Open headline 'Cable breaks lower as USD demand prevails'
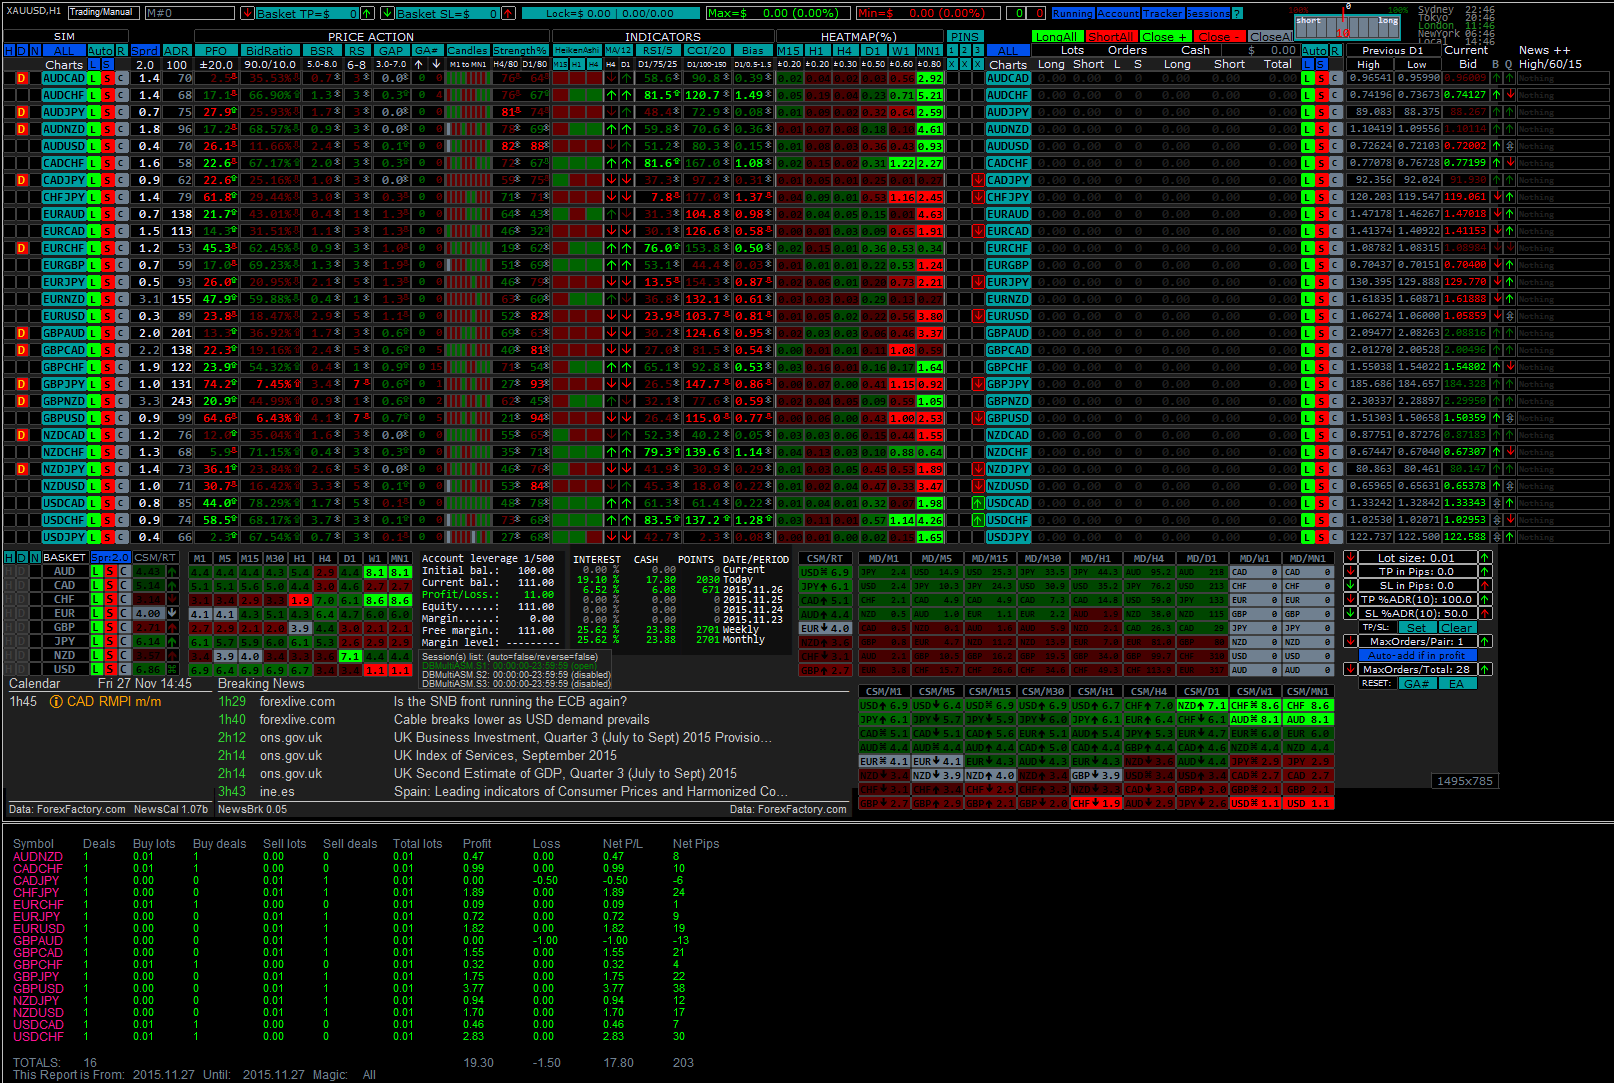Image resolution: width=1614 pixels, height=1083 pixels. tap(521, 720)
